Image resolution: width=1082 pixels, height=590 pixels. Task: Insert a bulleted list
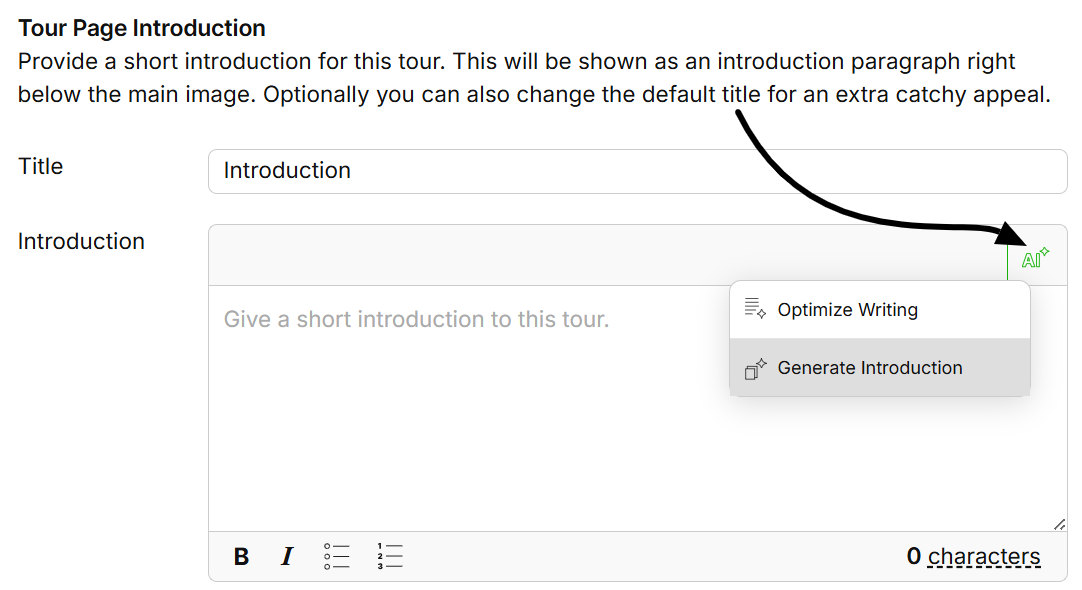[x=337, y=557]
